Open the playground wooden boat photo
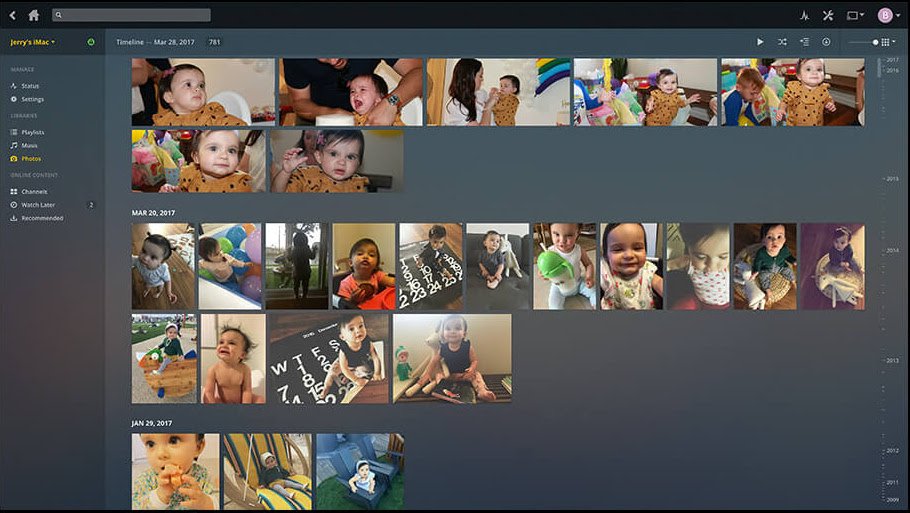Viewport: 910px width, 513px height. (x=164, y=359)
